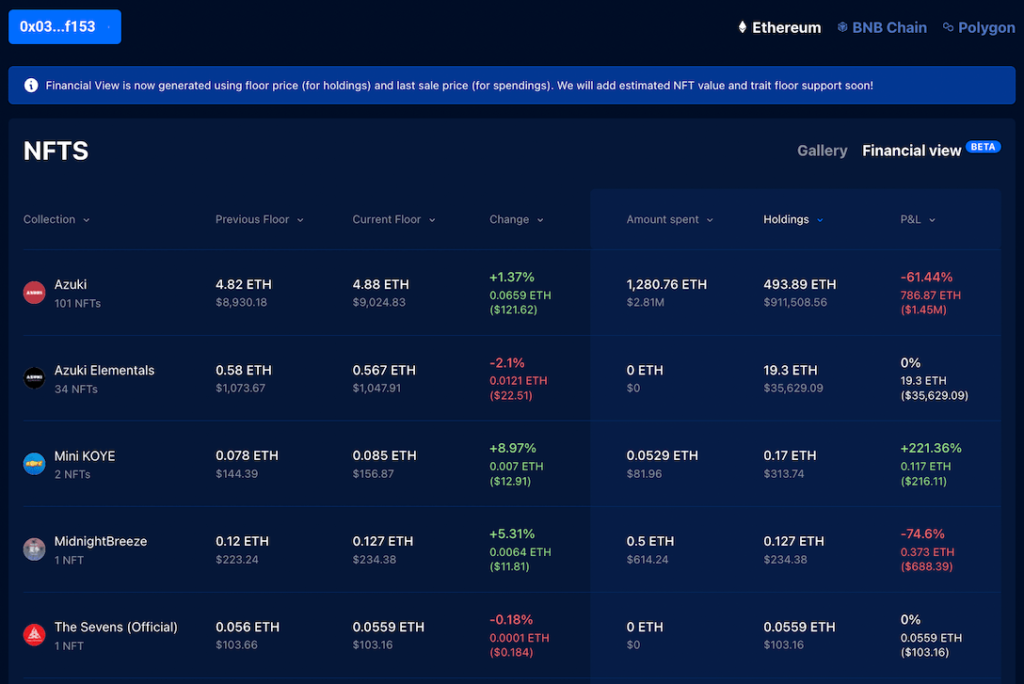Click the info icon in the banner

point(31,85)
